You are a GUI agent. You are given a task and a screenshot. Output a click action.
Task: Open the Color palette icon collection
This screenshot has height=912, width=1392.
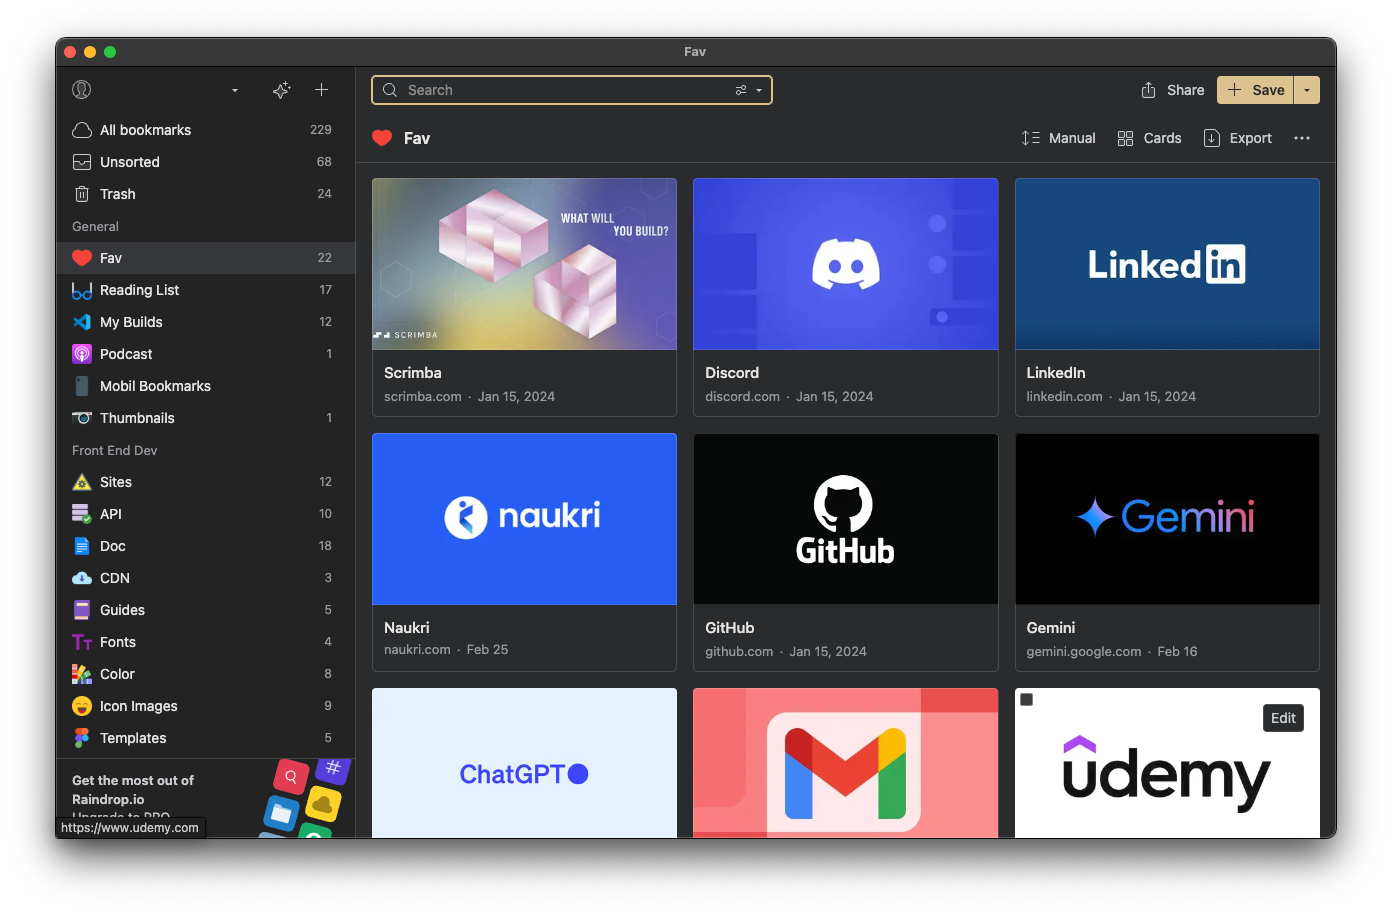(82, 674)
